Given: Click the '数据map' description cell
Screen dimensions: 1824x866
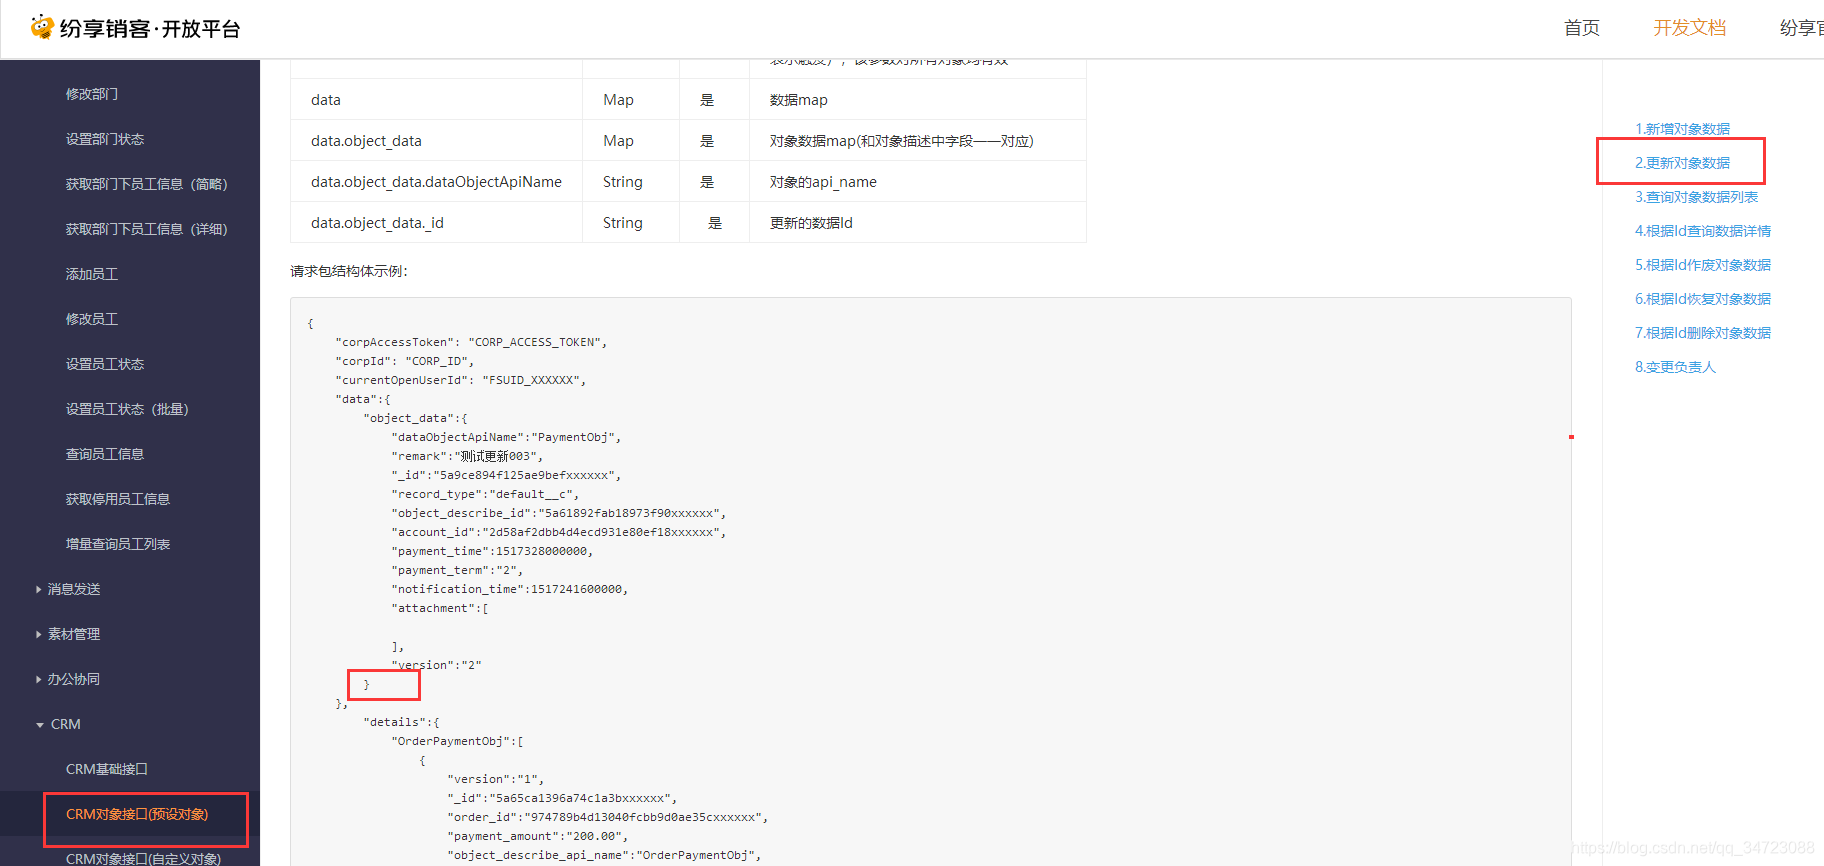Looking at the screenshot, I should [917, 100].
